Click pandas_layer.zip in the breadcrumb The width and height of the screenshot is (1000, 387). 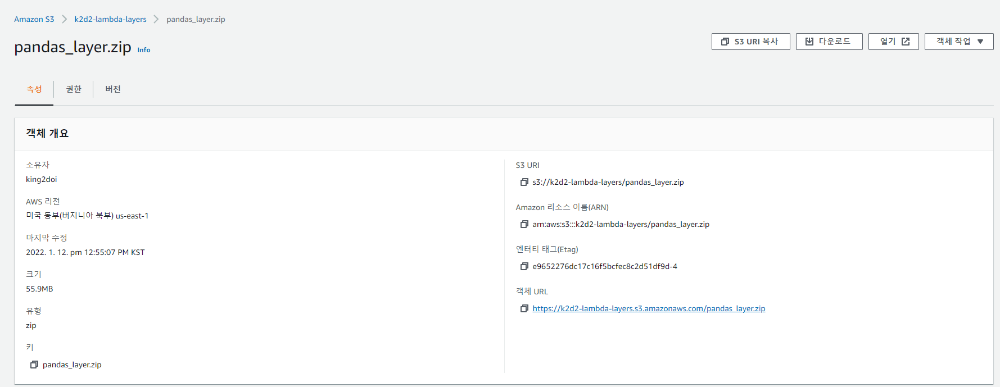196,19
